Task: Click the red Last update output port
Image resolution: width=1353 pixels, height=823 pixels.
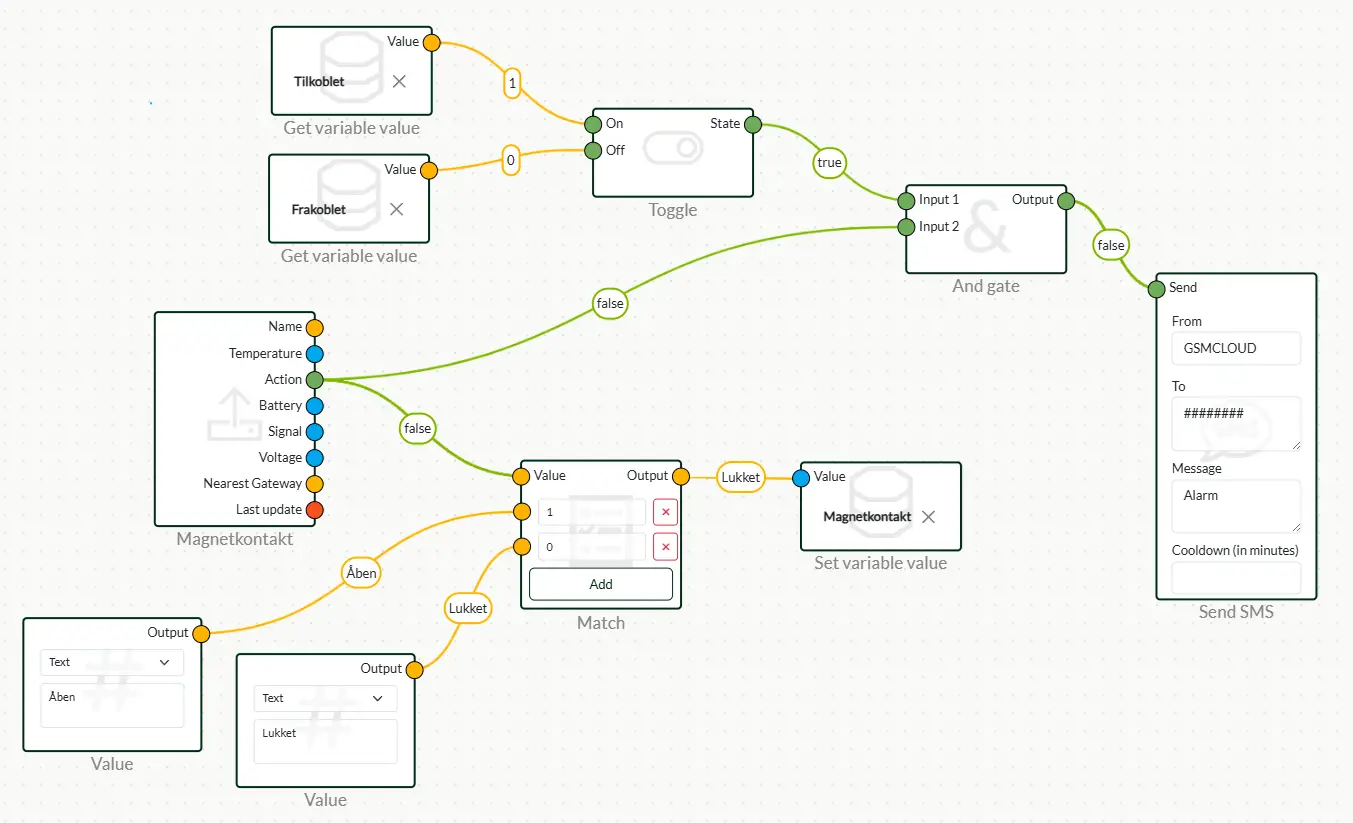Action: 314,509
